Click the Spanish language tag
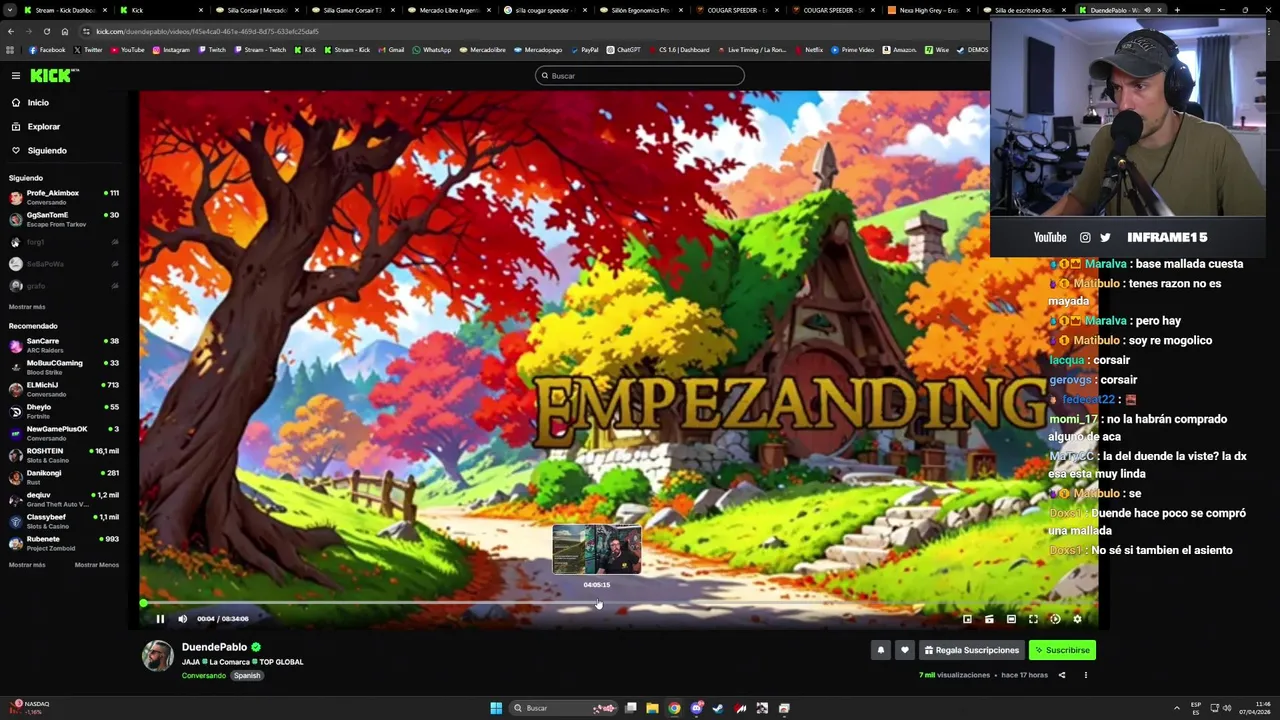The height and width of the screenshot is (720, 1280). (x=247, y=676)
